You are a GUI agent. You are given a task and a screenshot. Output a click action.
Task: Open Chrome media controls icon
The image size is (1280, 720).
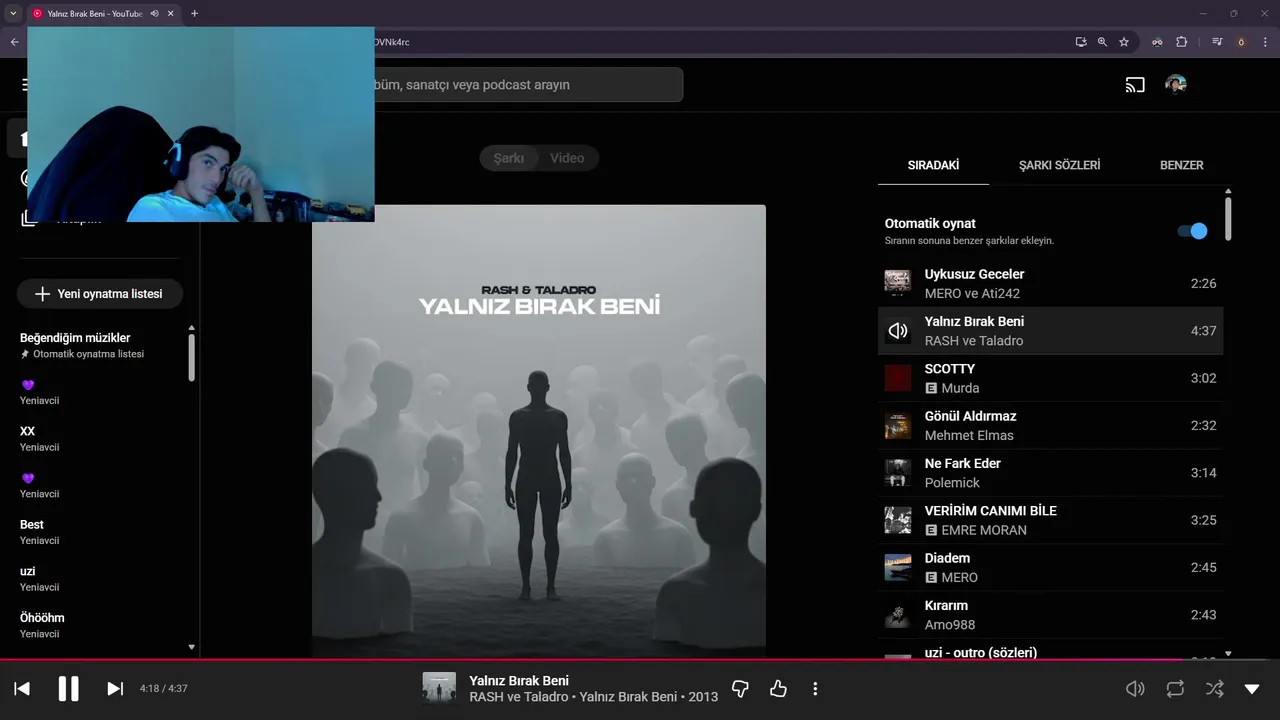(1217, 42)
